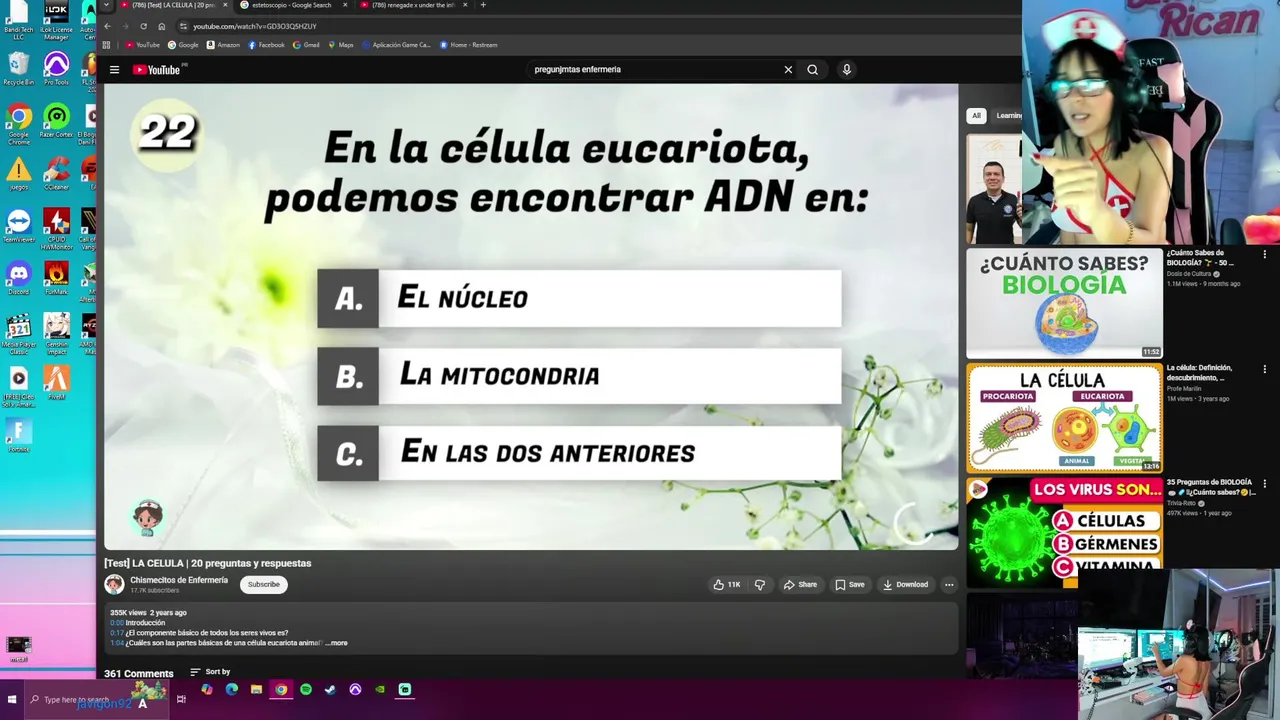Screen dimensions: 1280x720
Task: Clear the YouTube search box text
Action: 788,70
